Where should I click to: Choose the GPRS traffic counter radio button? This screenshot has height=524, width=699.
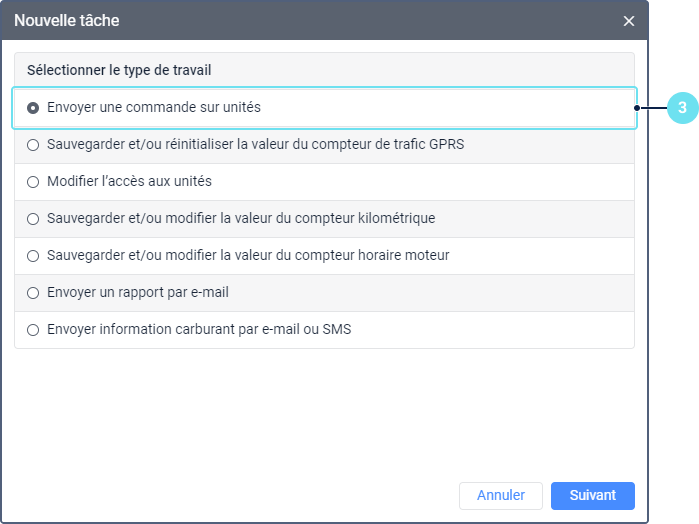click(x=33, y=144)
